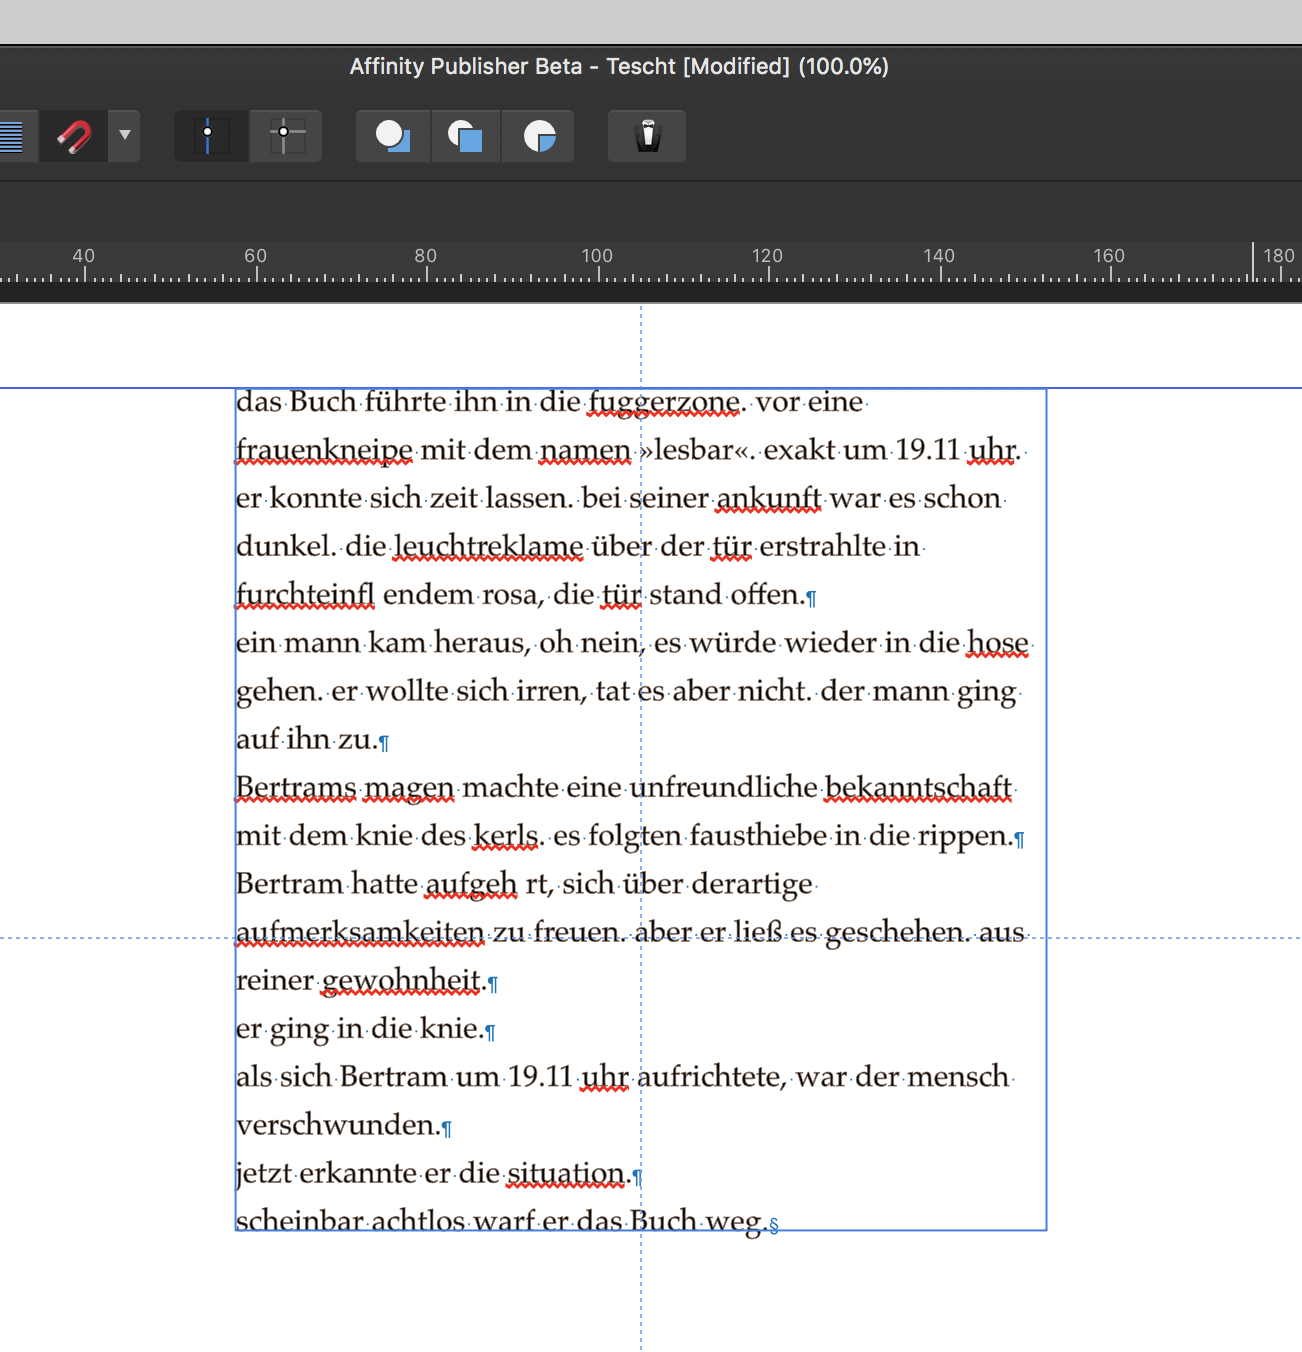Click the word 'unfreundliche' in the text
Viewport: 1302px width, 1352px height.
pos(724,788)
